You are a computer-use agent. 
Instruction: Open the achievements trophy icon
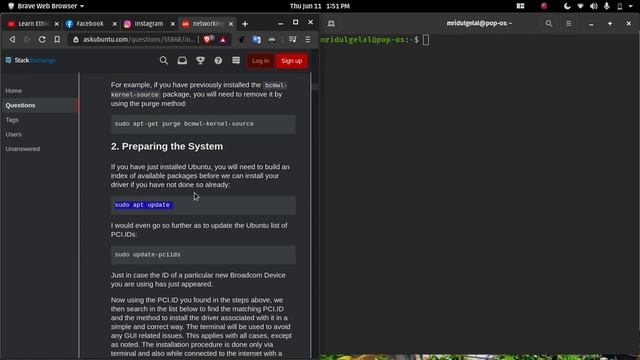tap(200, 61)
